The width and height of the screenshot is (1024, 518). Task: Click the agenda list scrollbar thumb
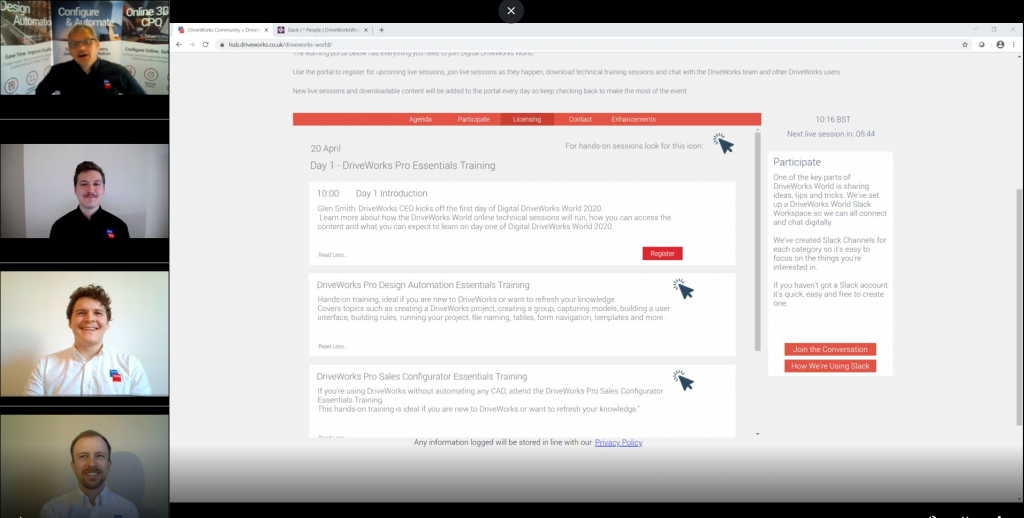758,240
